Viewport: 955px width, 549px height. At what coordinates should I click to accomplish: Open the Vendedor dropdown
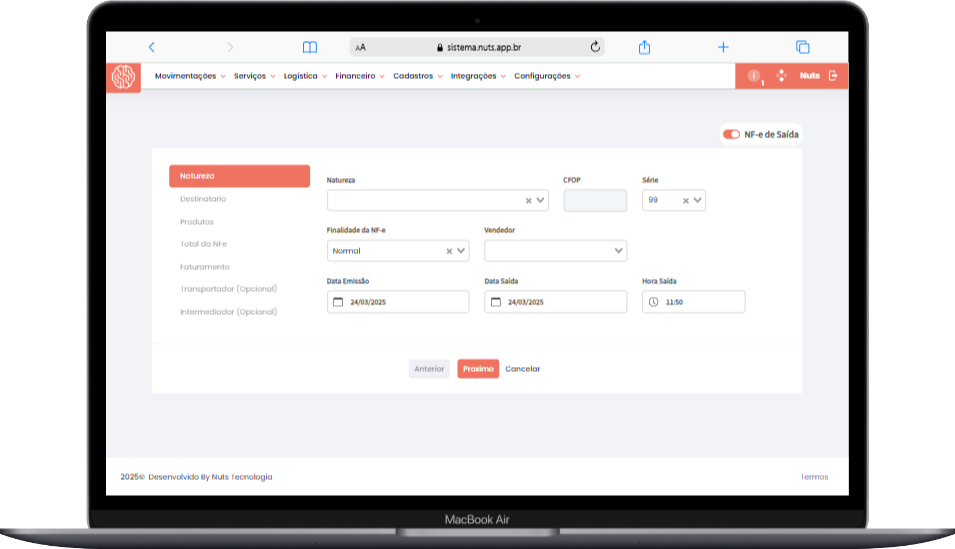(x=619, y=251)
